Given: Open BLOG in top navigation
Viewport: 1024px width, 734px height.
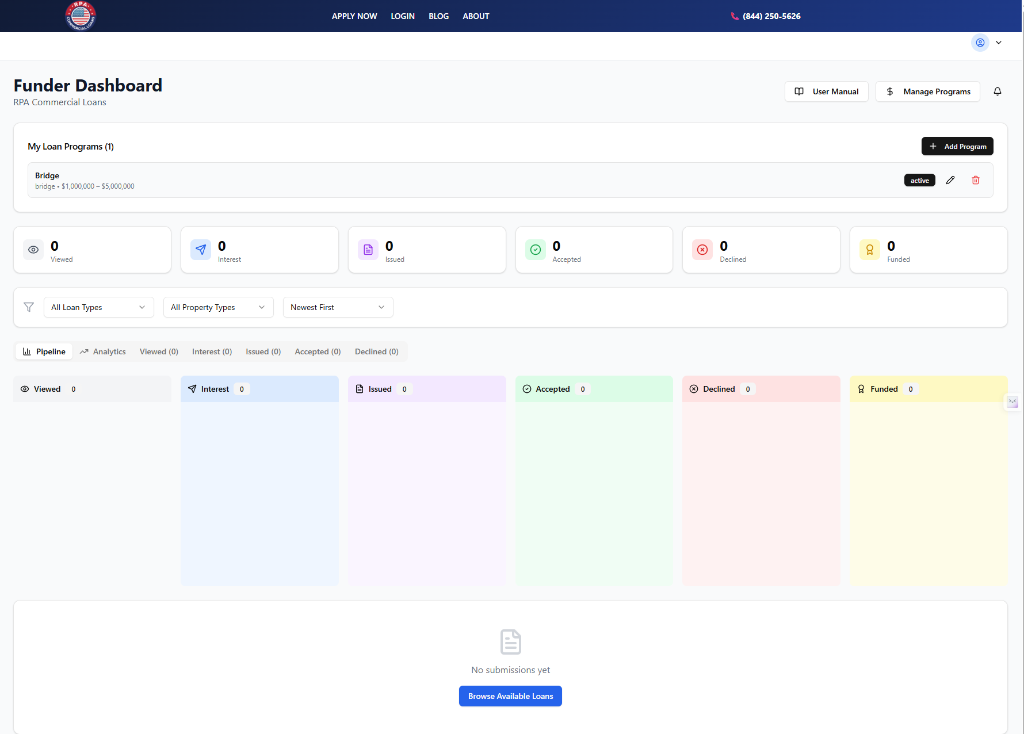Looking at the screenshot, I should click(438, 16).
